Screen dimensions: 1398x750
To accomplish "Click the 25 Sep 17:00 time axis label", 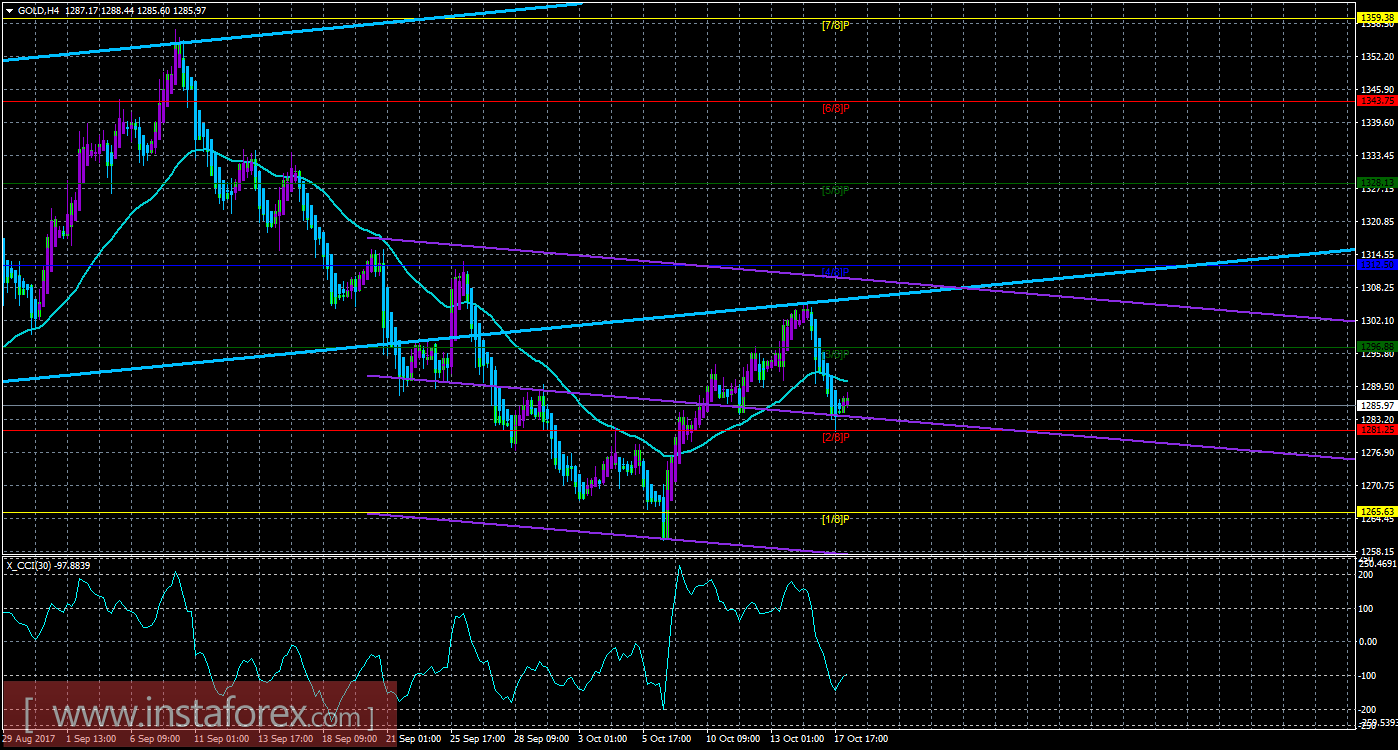I will [480, 739].
